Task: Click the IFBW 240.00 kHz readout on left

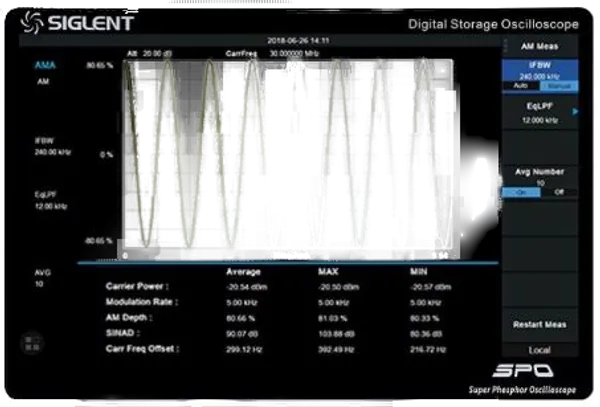Action: click(x=53, y=146)
